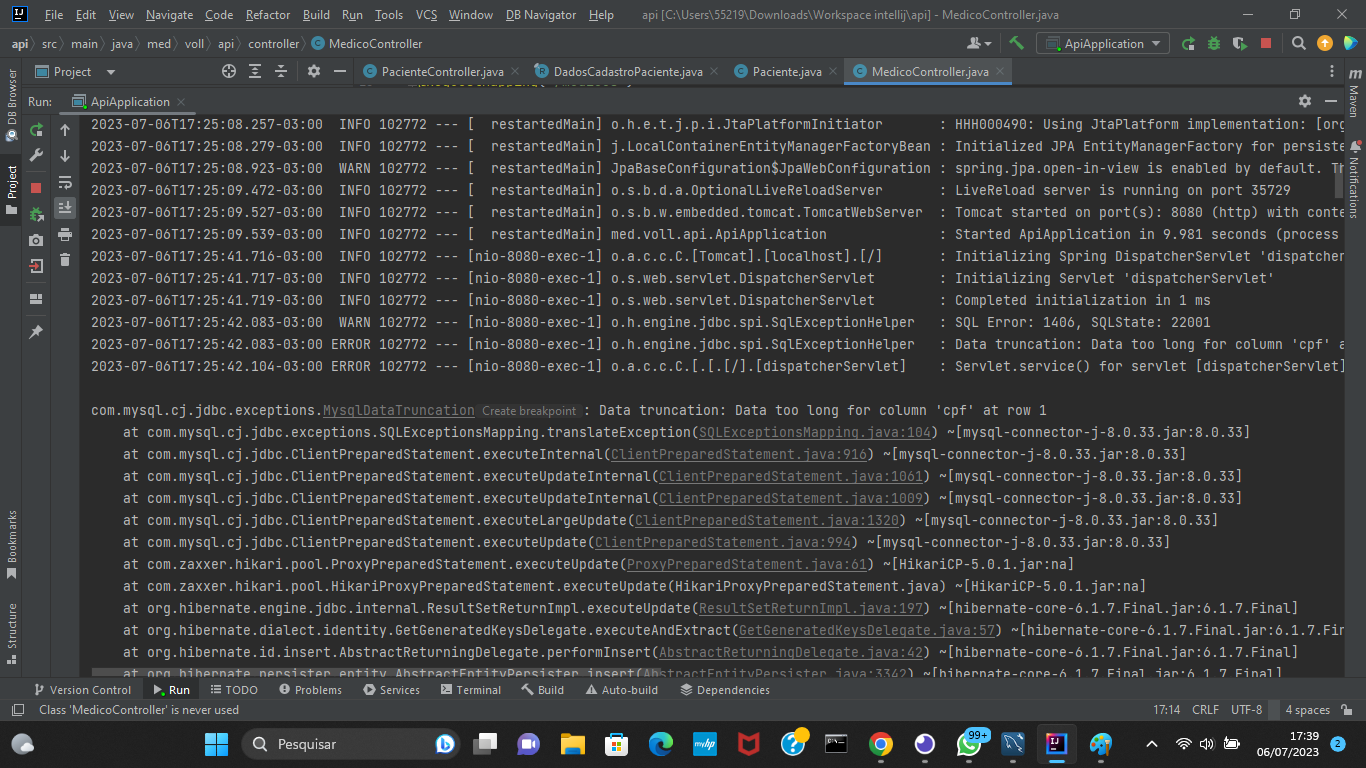Open Chrome from the taskbar
1366x768 pixels.
[881, 744]
